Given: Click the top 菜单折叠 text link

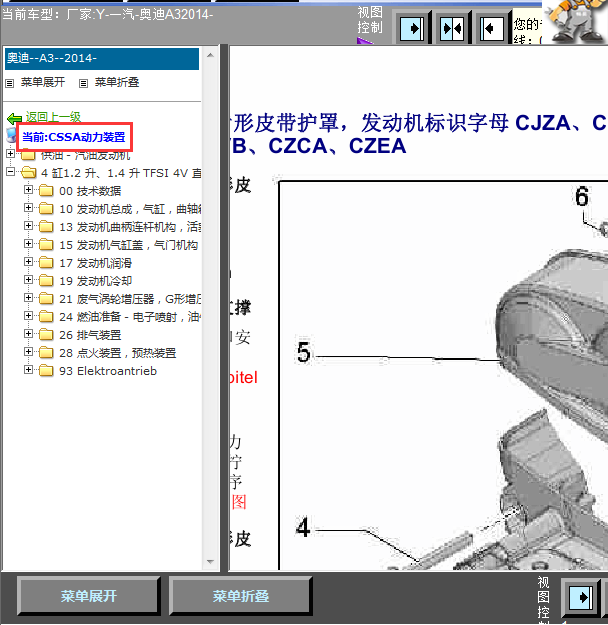Looking at the screenshot, I should pyautogui.click(x=117, y=82).
